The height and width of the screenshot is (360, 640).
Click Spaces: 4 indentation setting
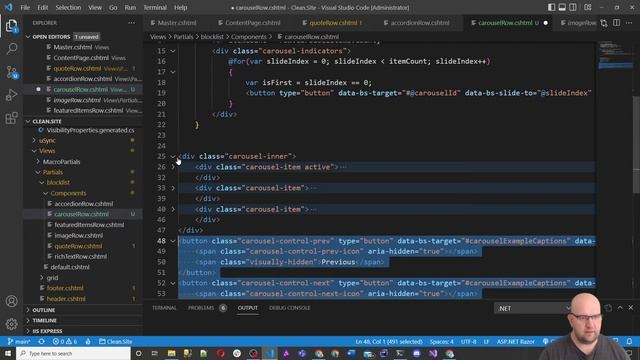point(441,342)
